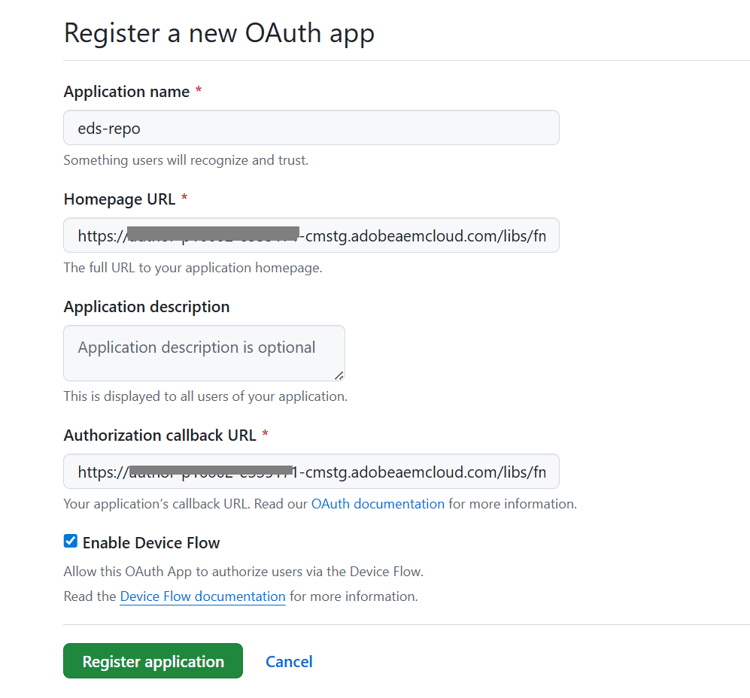The height and width of the screenshot is (698, 750).
Task: Click inside the Application description textarea
Action: click(x=203, y=352)
